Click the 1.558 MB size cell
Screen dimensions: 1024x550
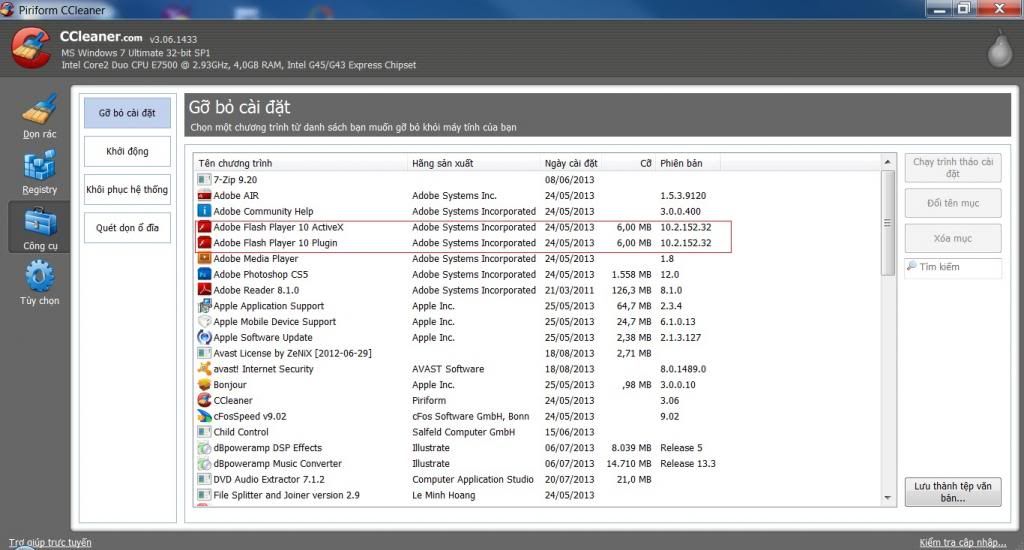click(632, 274)
